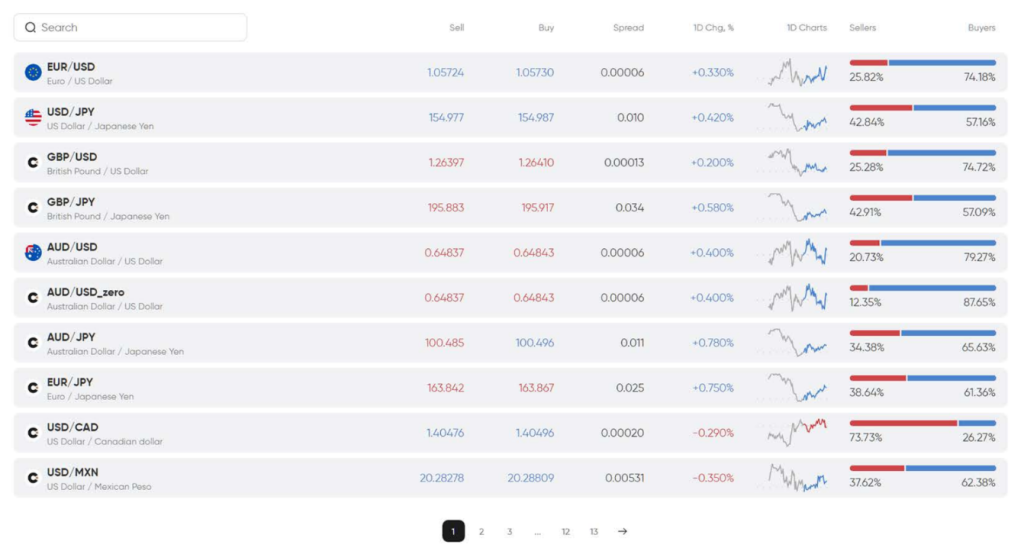Open the EUR/USD 1D mini chart
Screen dimensions: 1024x548
797,72
